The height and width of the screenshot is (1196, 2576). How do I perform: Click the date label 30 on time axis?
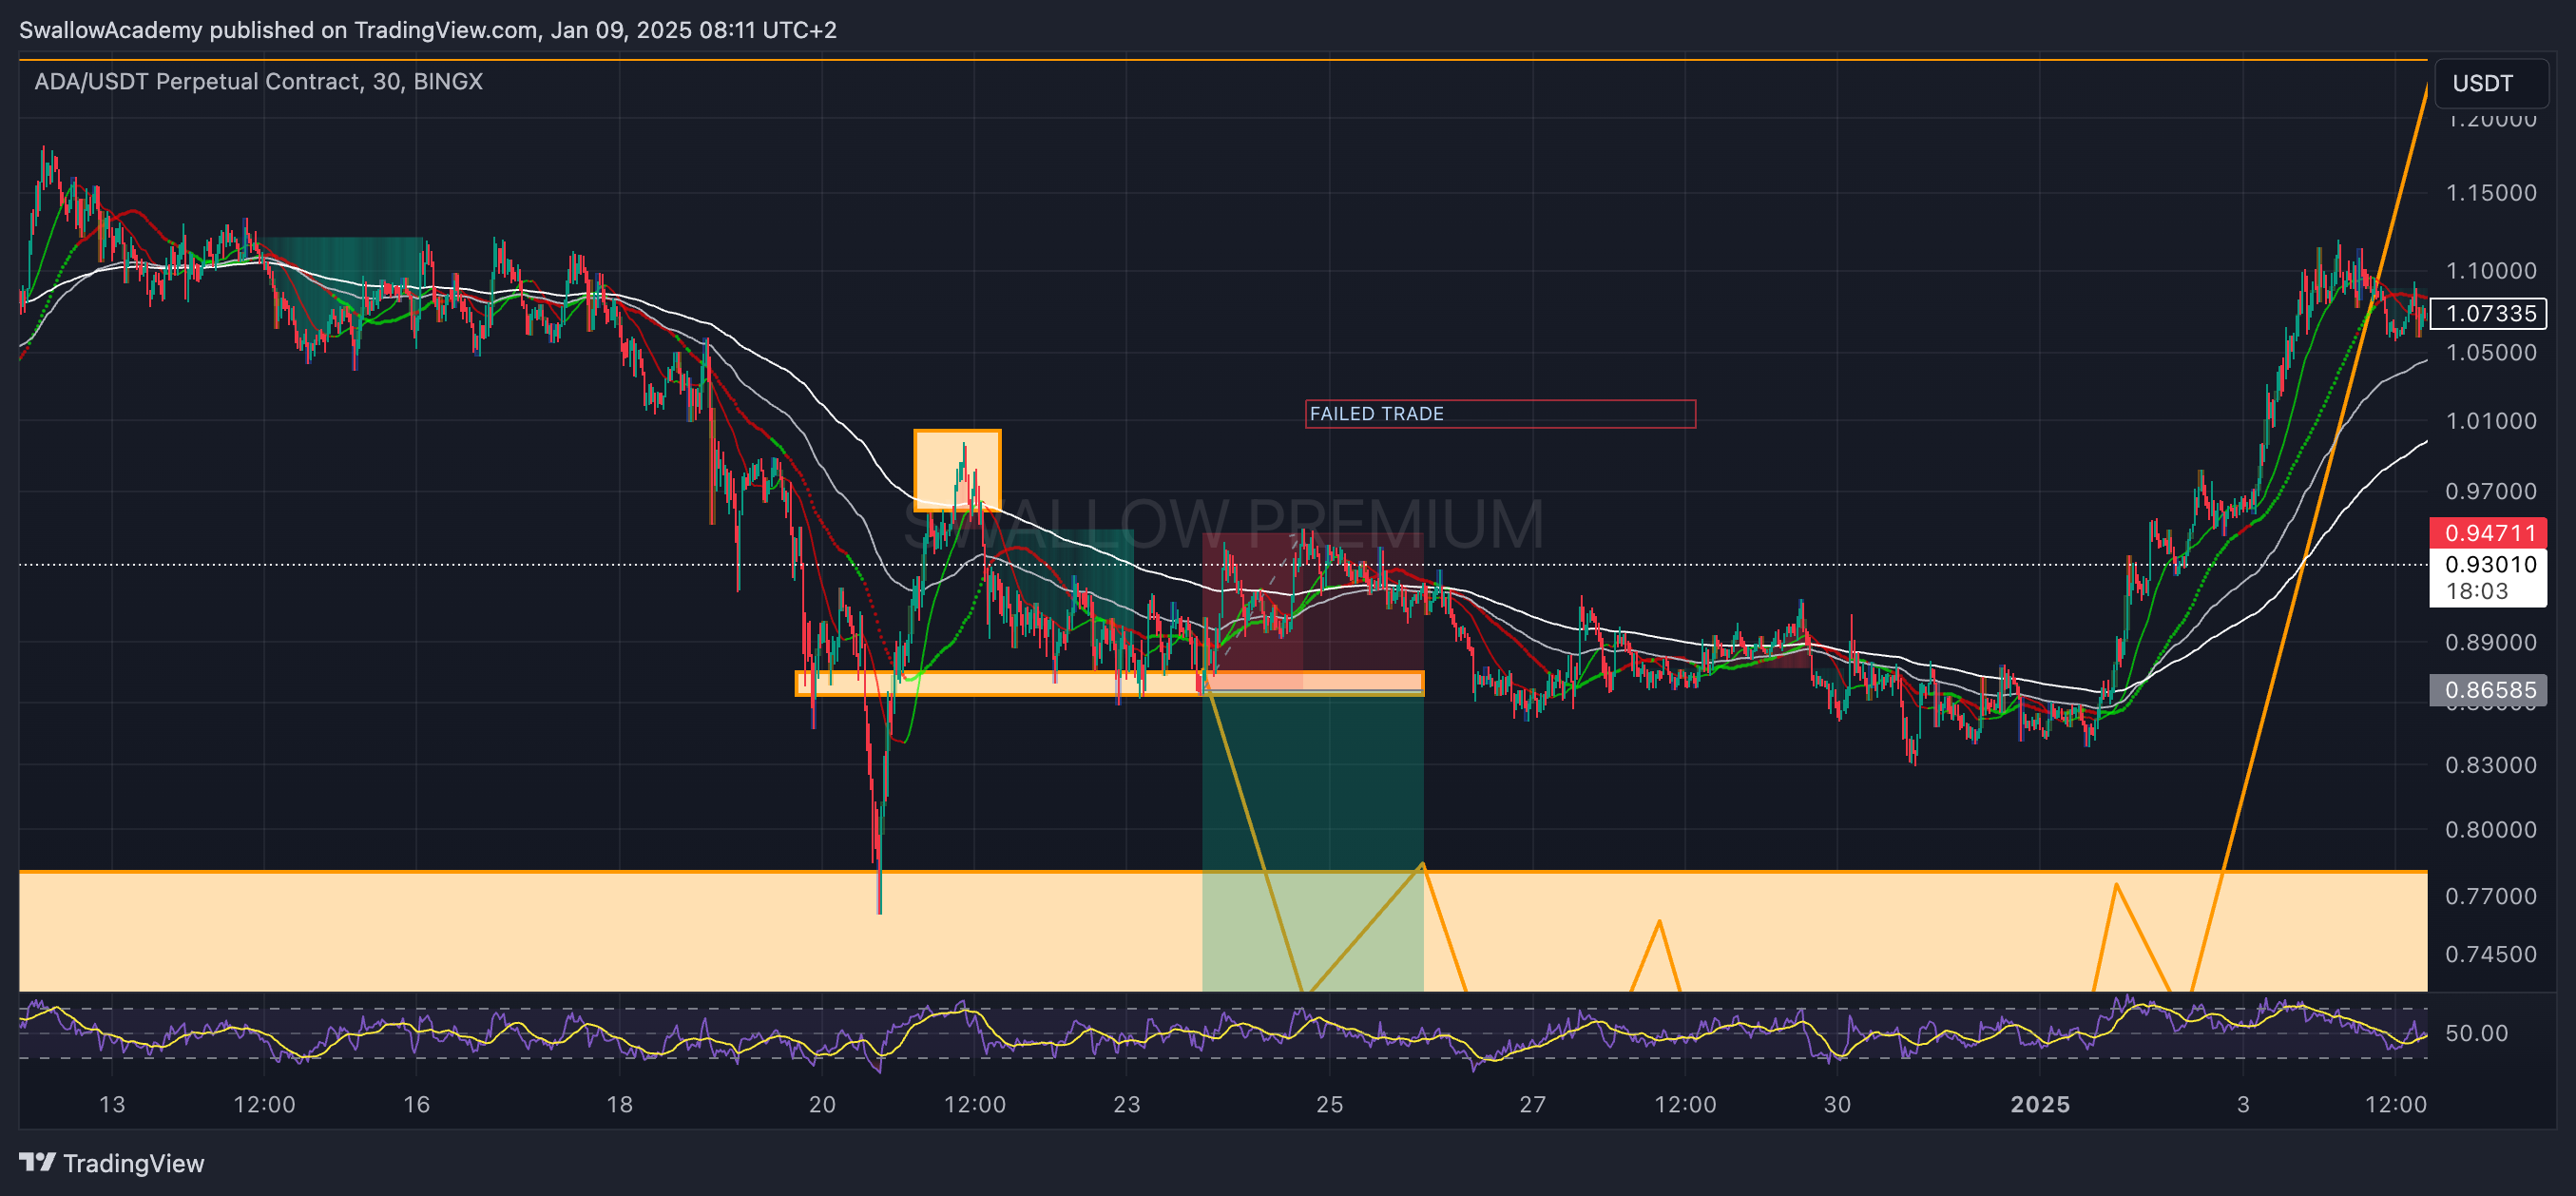(x=1837, y=1104)
